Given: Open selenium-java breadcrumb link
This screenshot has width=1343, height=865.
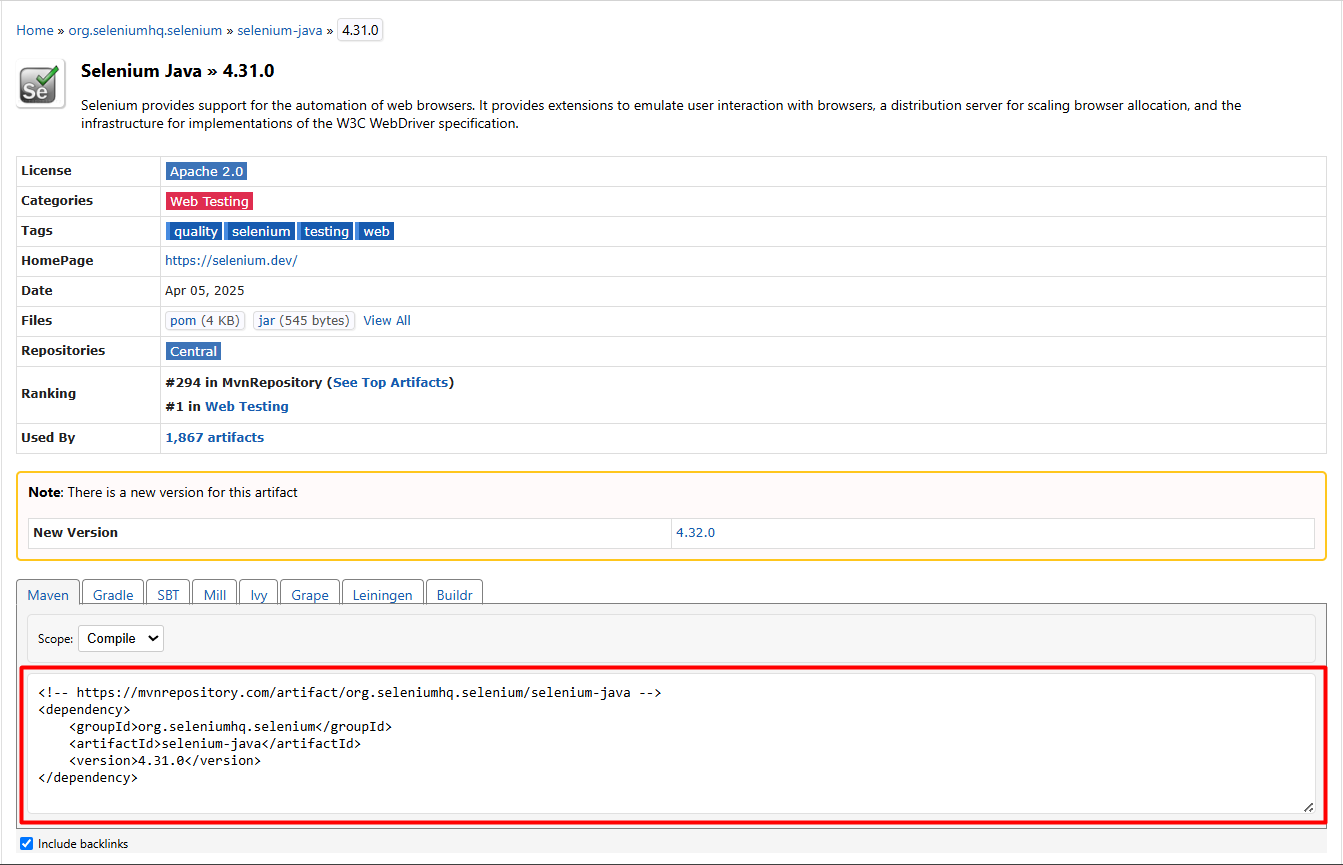Looking at the screenshot, I should [x=280, y=30].
